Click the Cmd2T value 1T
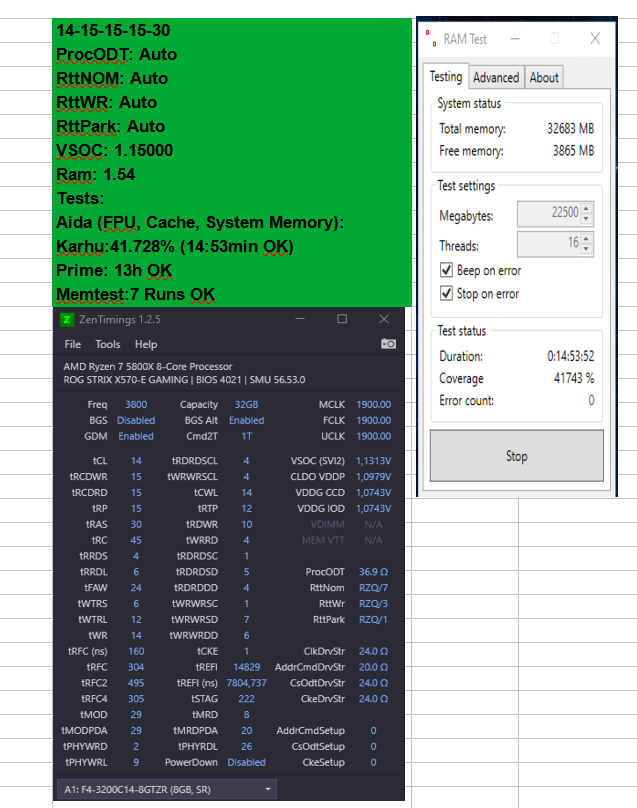637x808 pixels. click(x=246, y=436)
